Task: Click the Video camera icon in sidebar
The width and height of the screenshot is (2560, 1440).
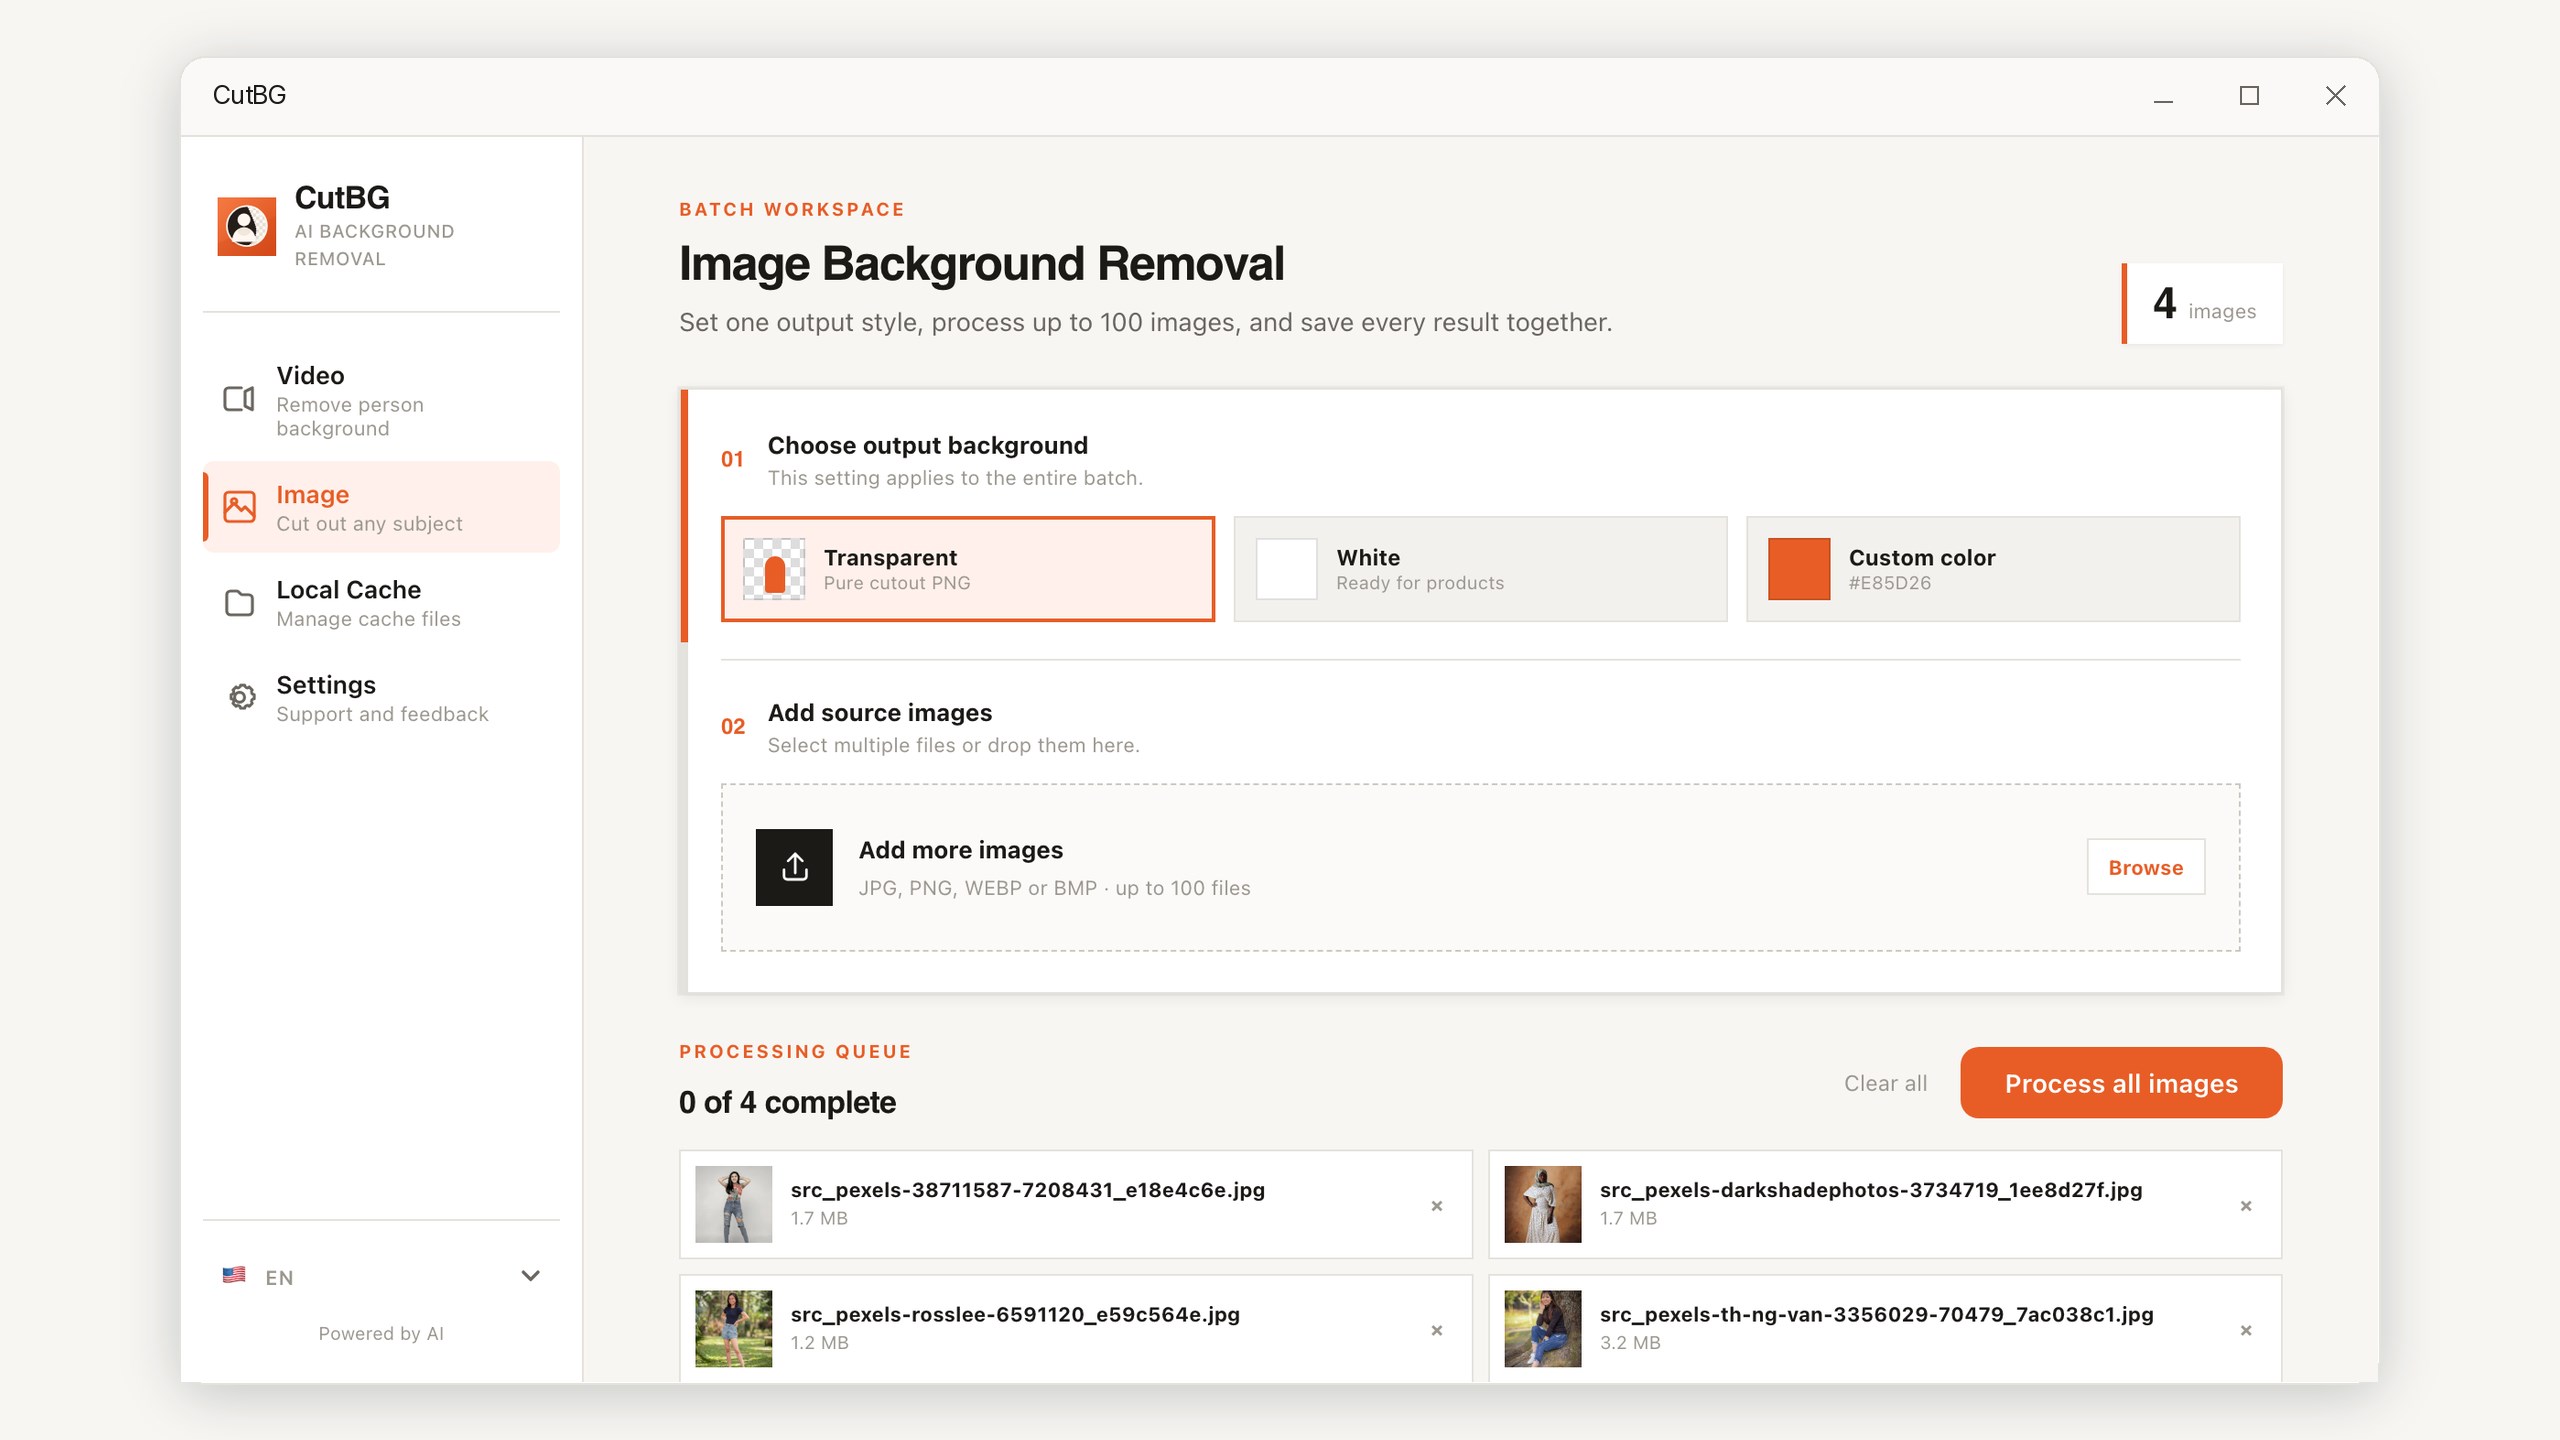Action: (x=238, y=400)
